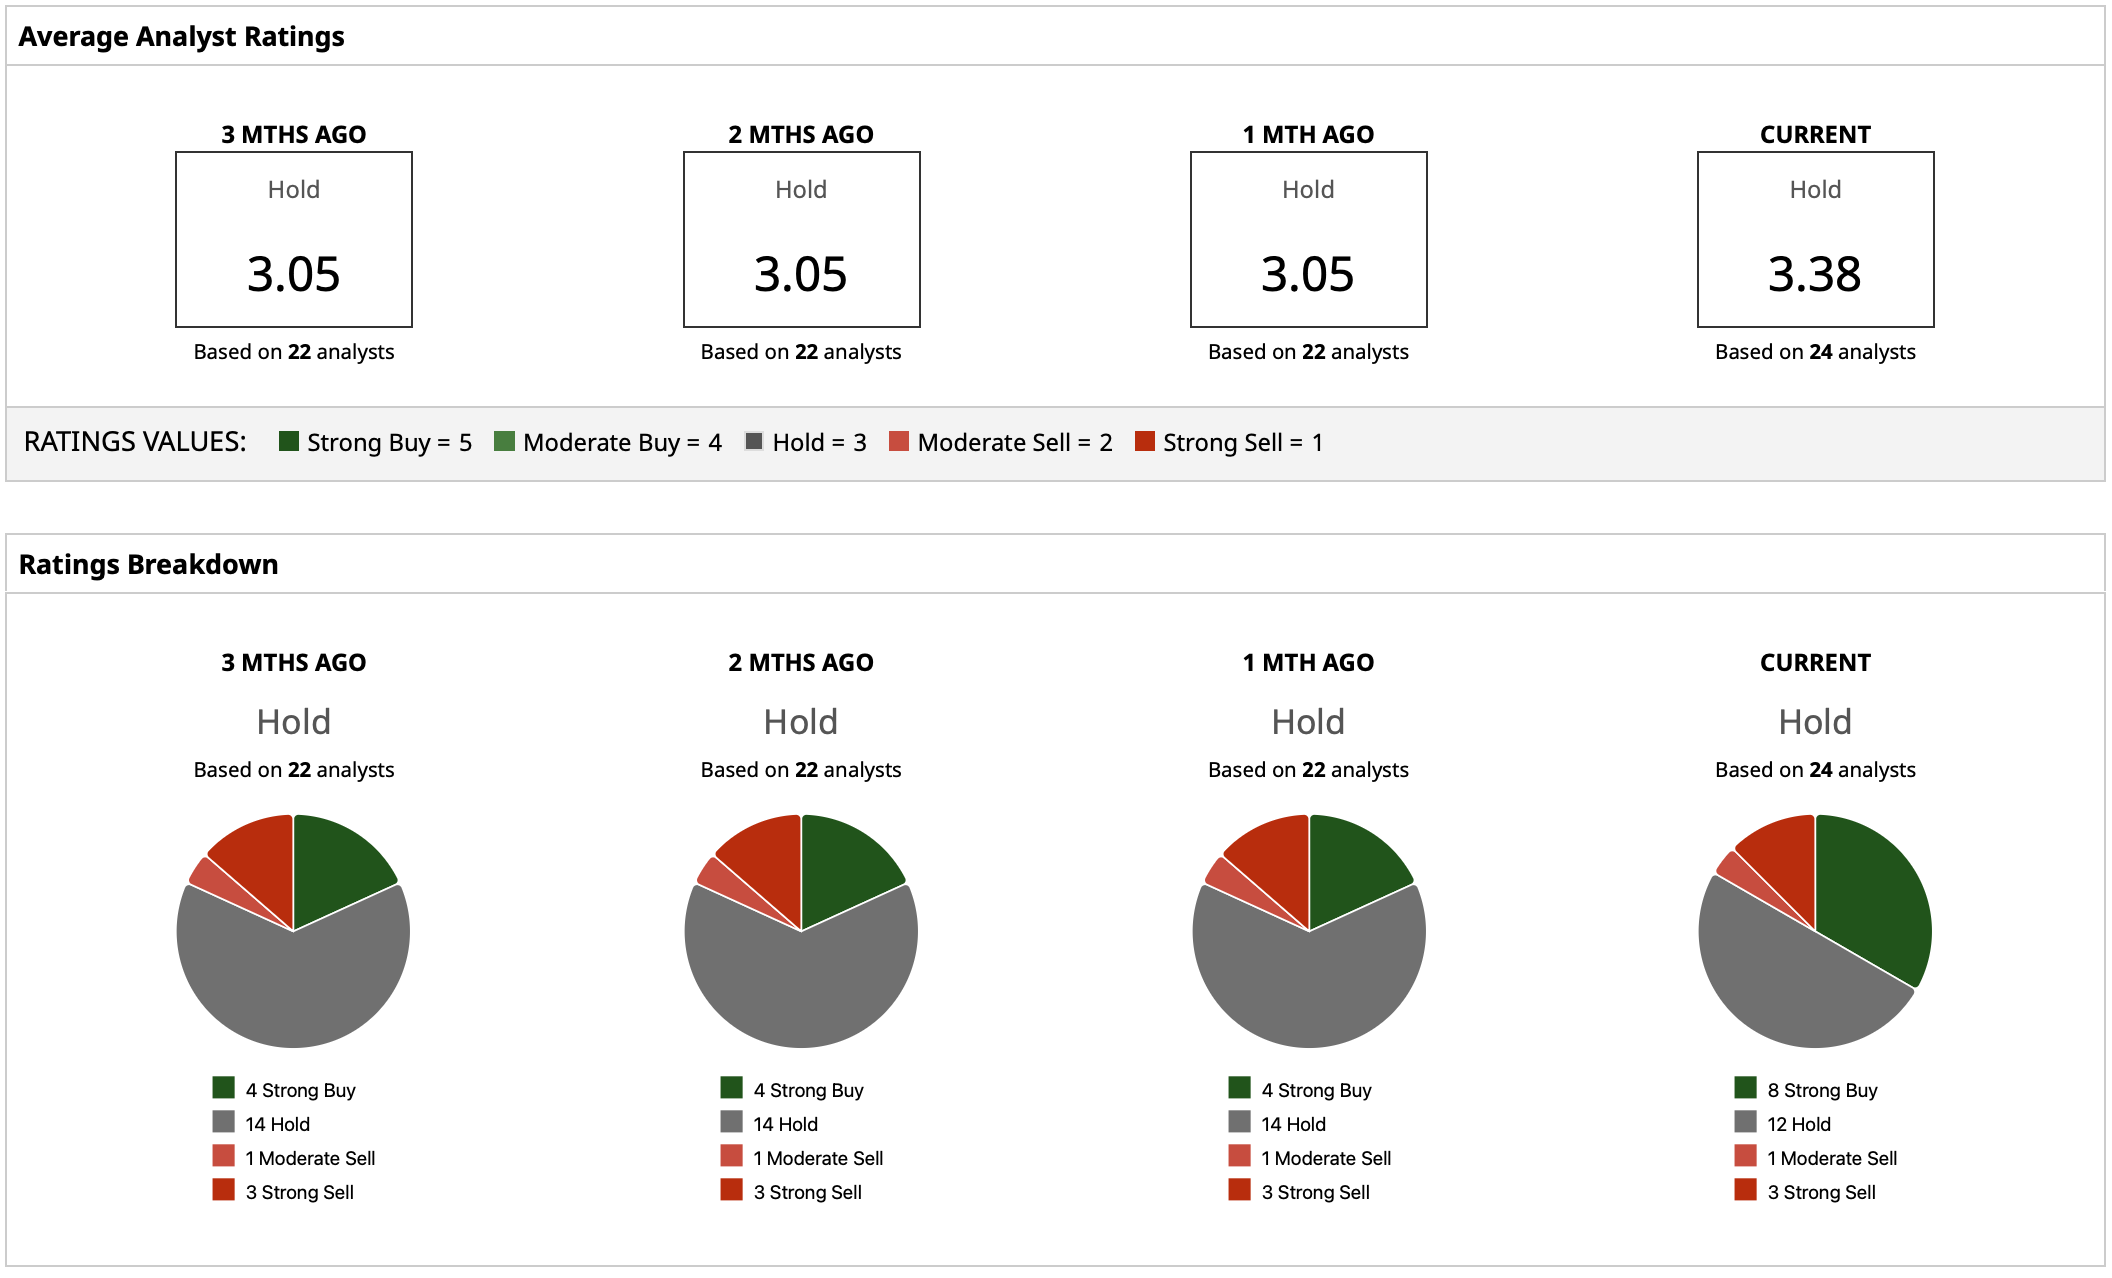Screen dimensions: 2112x1278
Task: Click the Strong Sell legend color square
Action: point(1145,441)
